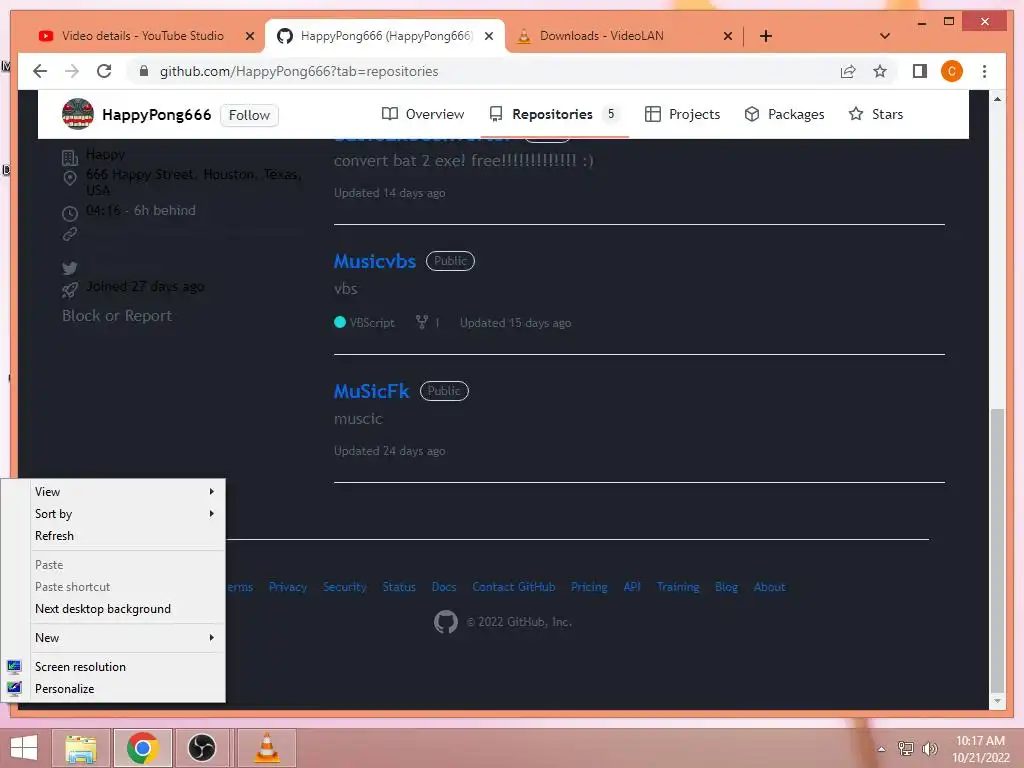The height and width of the screenshot is (768, 1024).
Task: Click the scrollbar up arrow
Action: [997, 99]
